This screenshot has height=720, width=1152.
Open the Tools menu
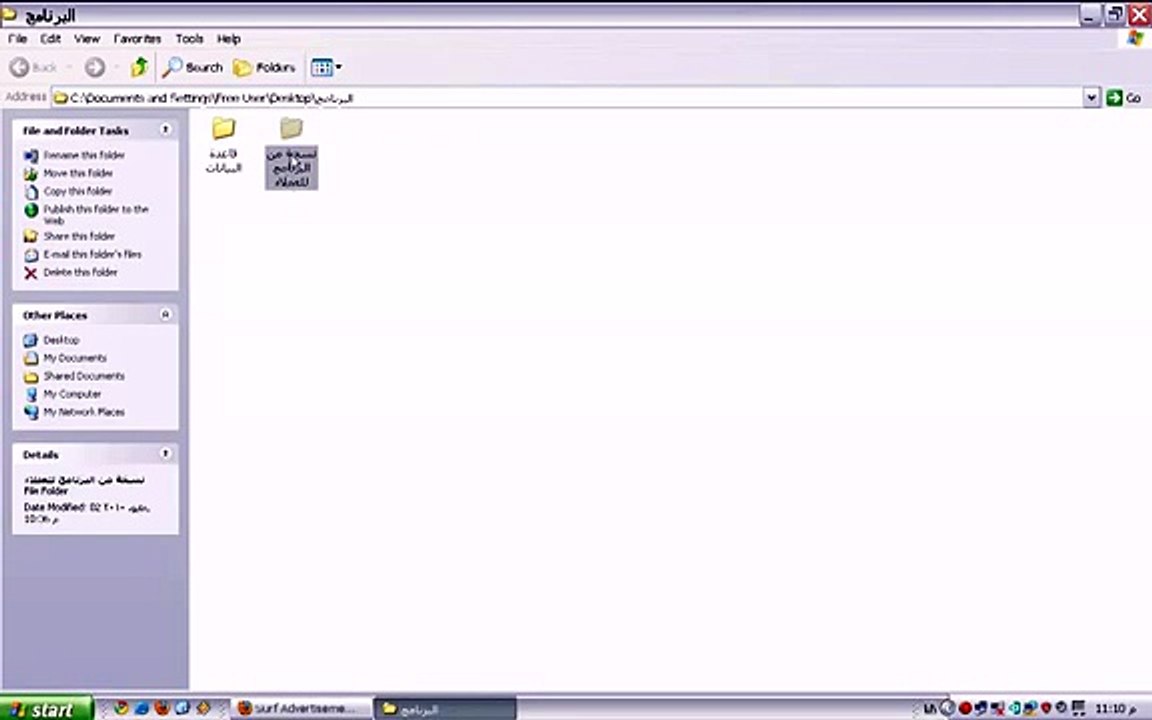pos(189,39)
